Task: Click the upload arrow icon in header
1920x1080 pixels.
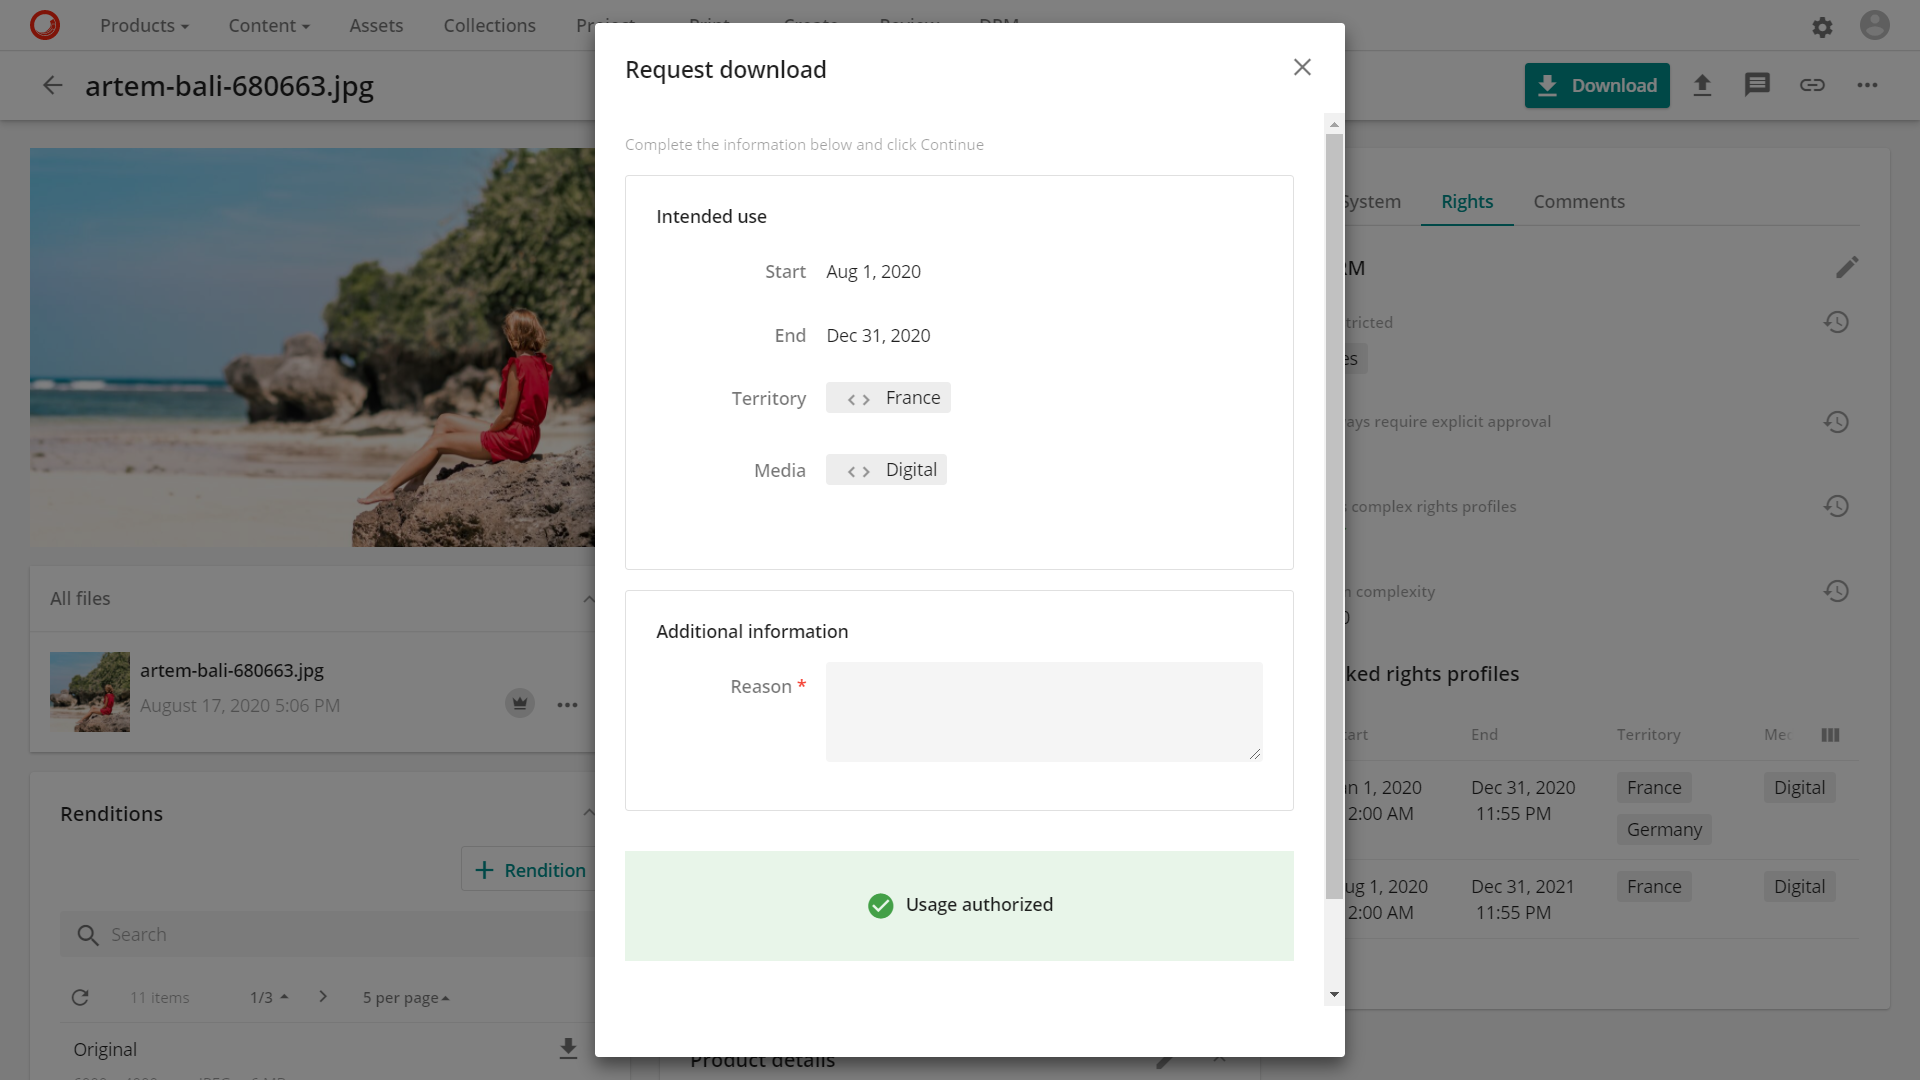Action: pyautogui.click(x=1702, y=85)
